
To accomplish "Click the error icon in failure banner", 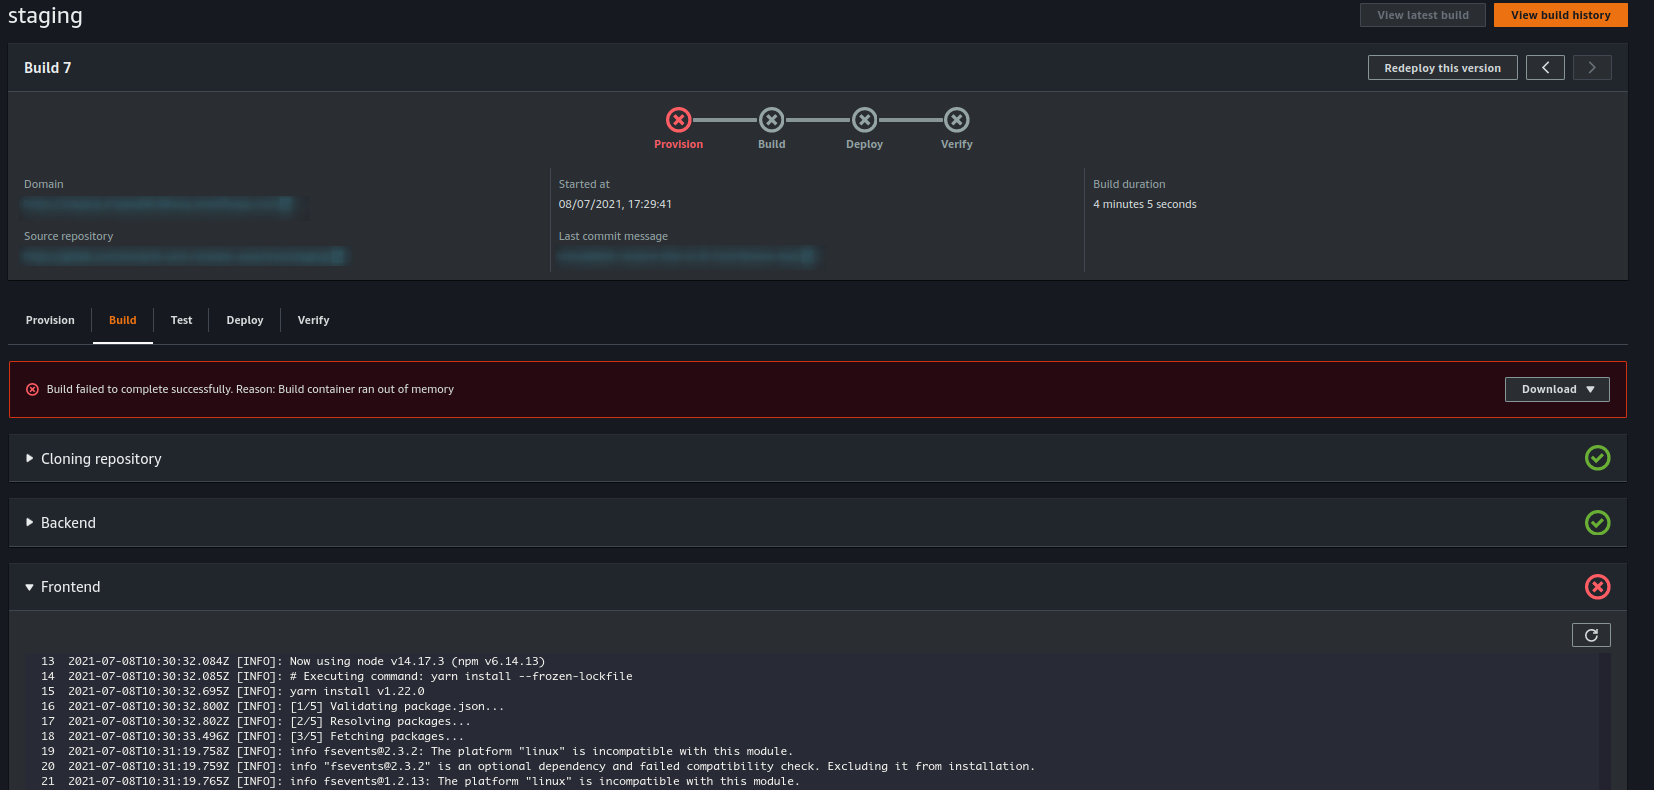I will coord(32,389).
